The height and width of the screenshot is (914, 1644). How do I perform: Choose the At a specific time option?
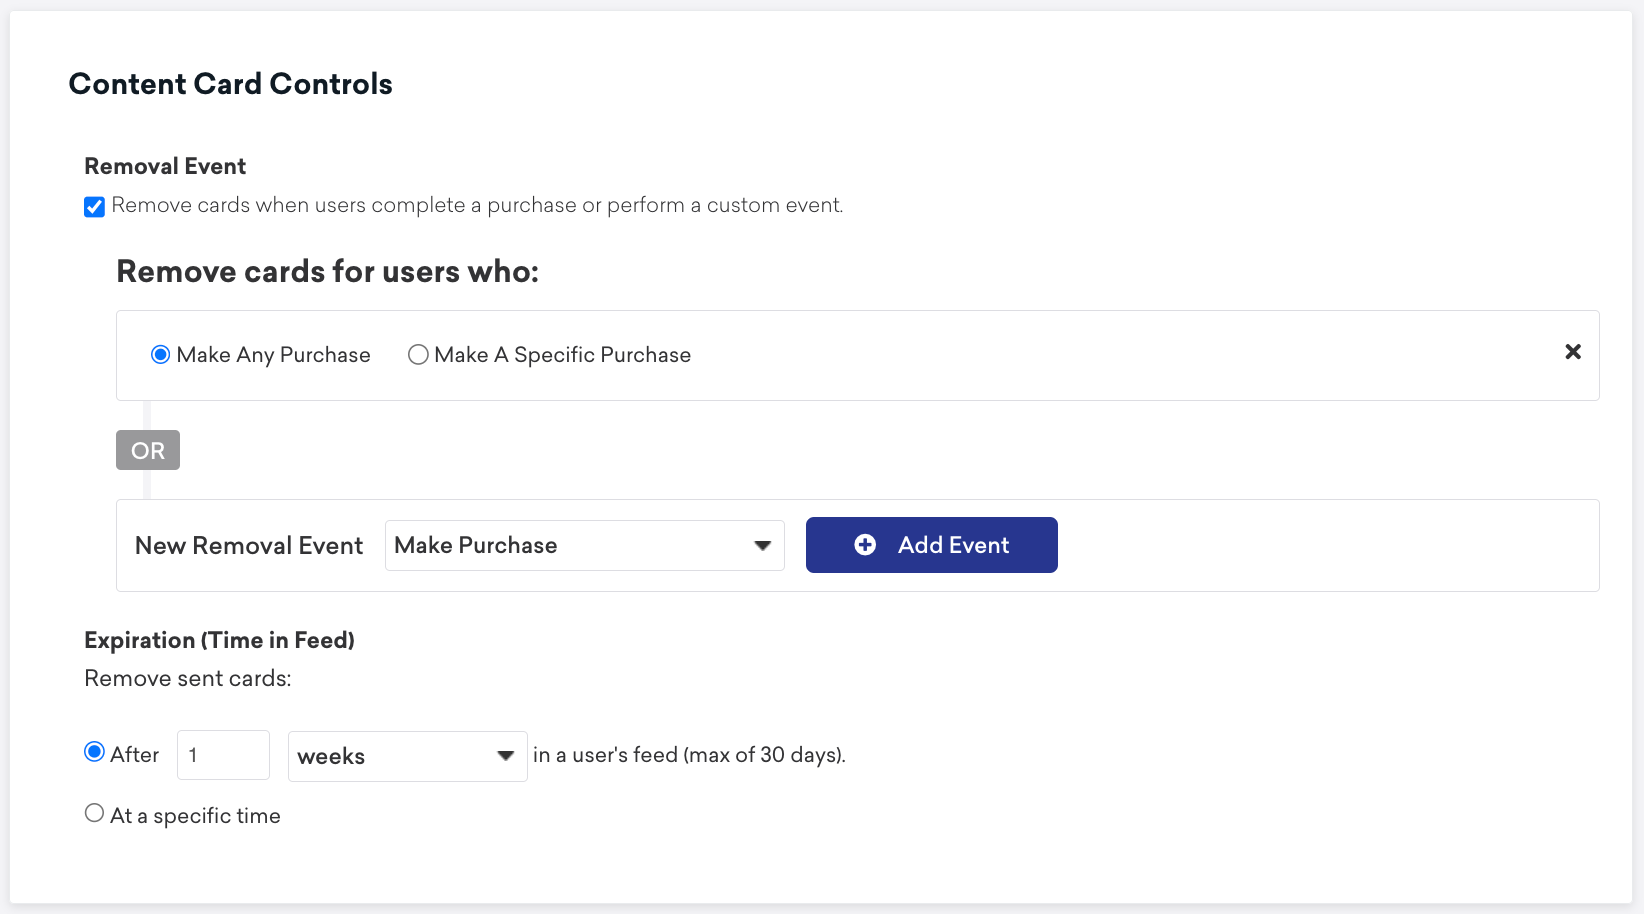tap(95, 814)
